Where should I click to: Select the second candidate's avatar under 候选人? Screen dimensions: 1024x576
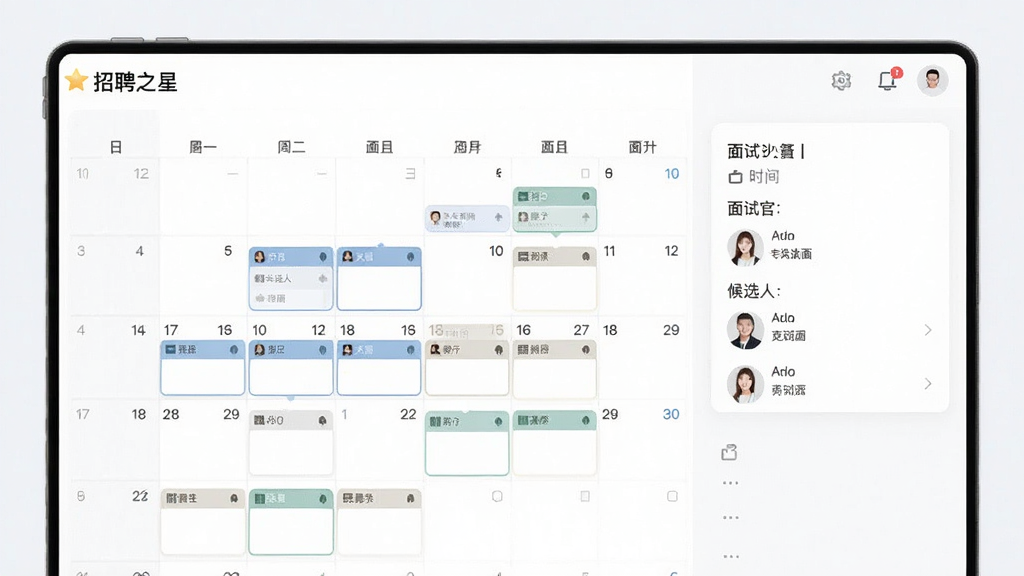745,384
